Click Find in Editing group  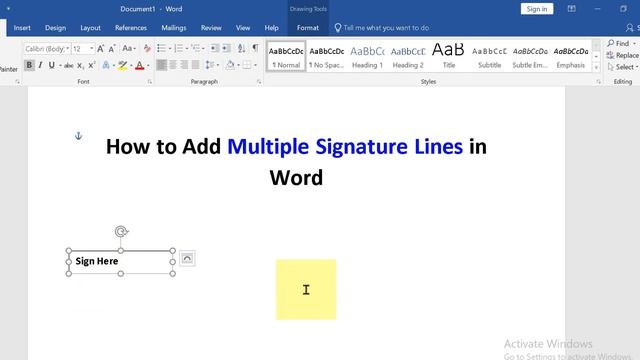coord(618,43)
